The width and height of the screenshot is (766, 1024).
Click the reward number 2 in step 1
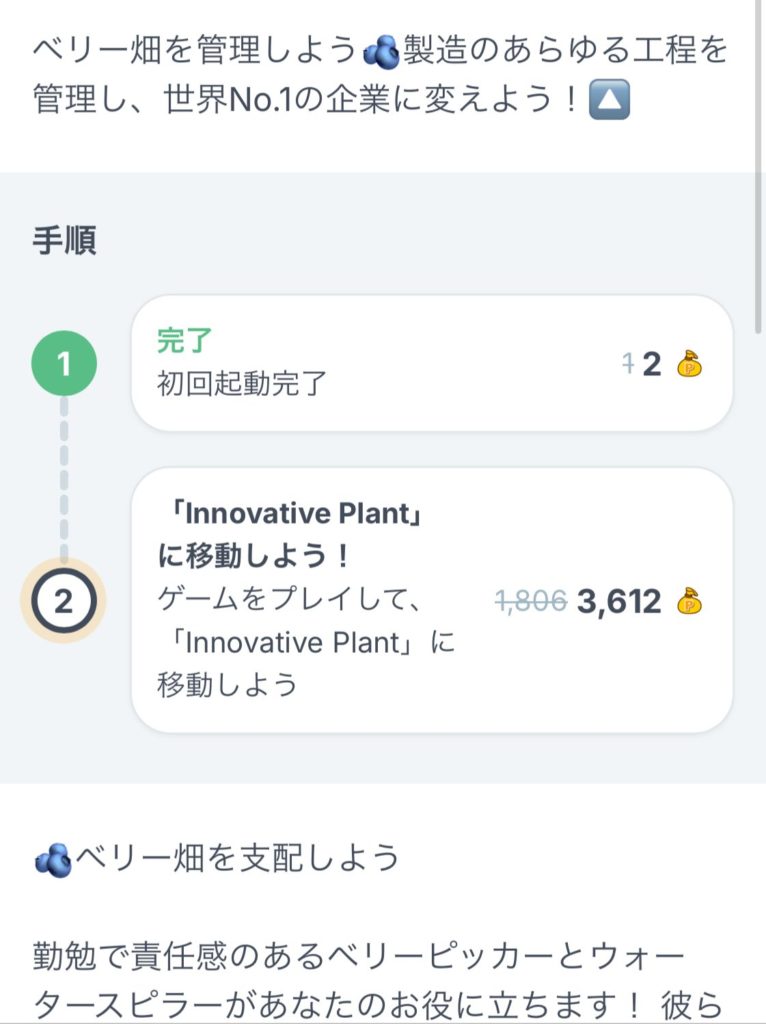652,365
